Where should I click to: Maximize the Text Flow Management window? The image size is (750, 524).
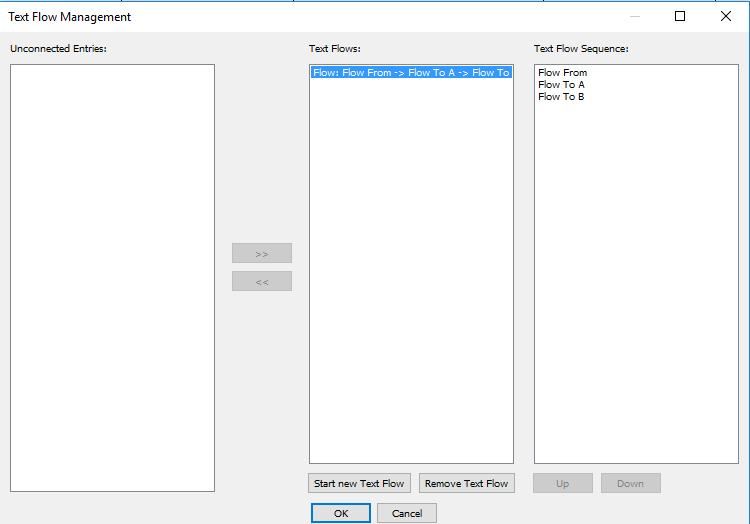pos(680,16)
